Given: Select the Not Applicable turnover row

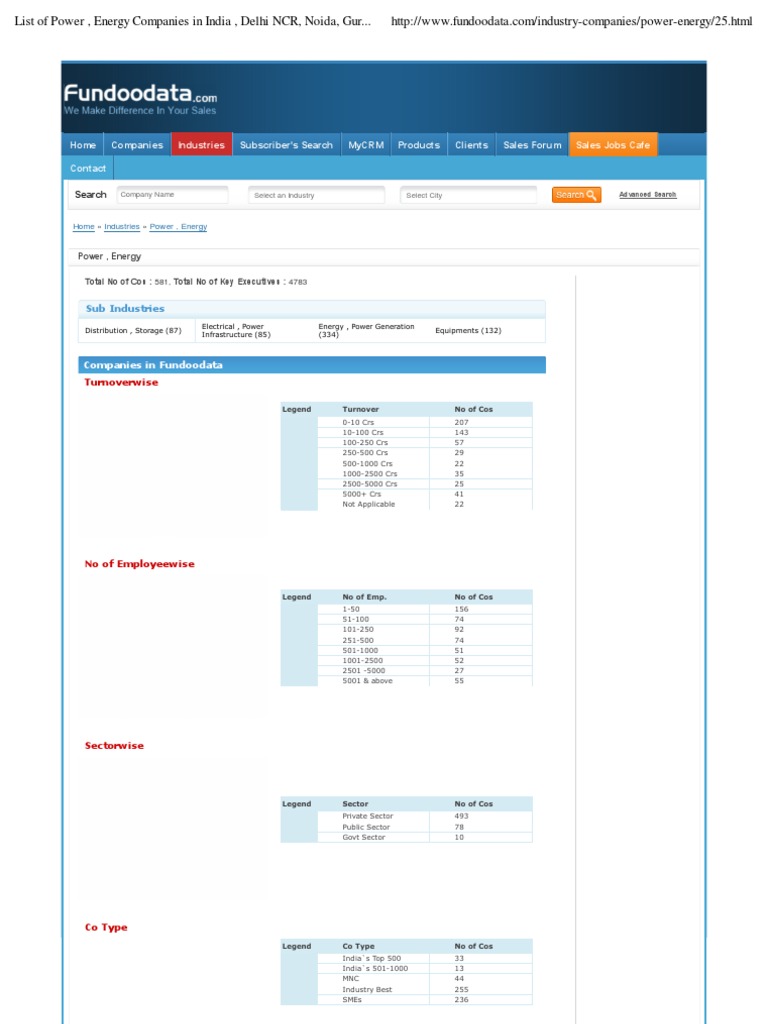Looking at the screenshot, I should [x=424, y=504].
